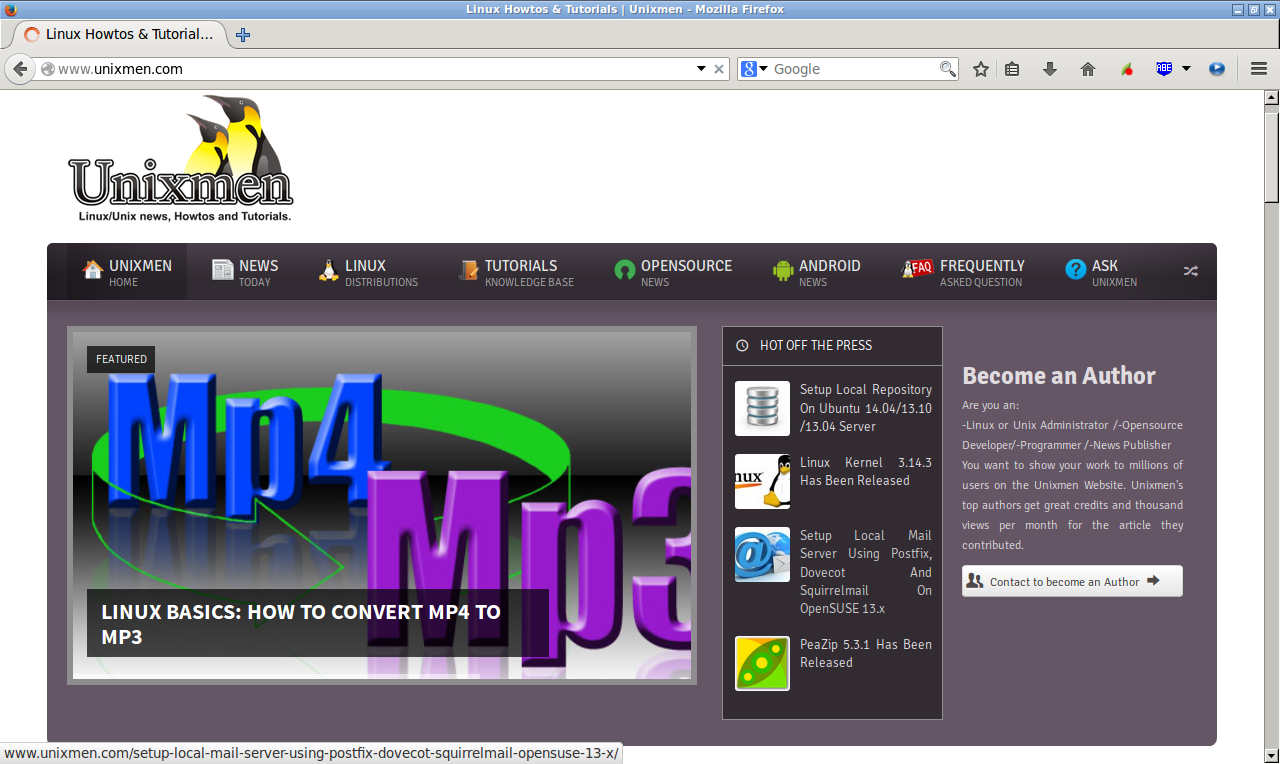This screenshot has width=1280, height=764.
Task: Open Adblock Plus dropdown arrow
Action: (x=1186, y=69)
